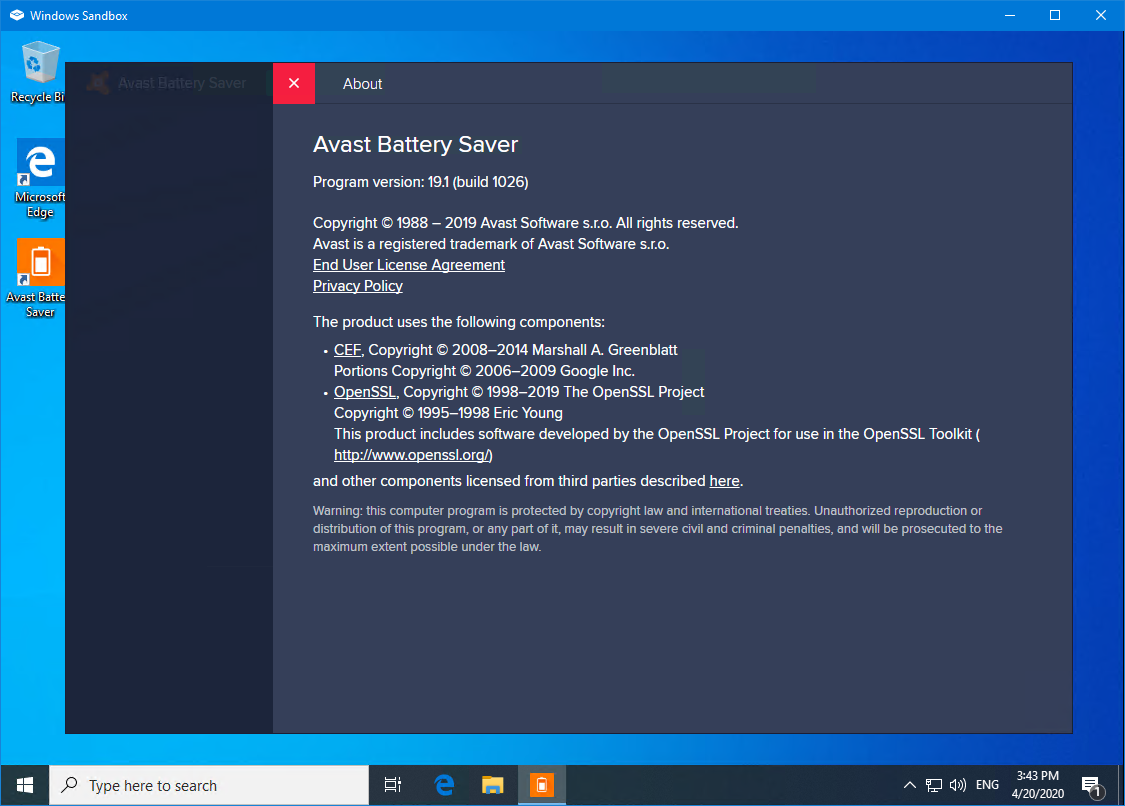
Task: Select the Avast Battery Saver desktop shortcut
Action: (37, 278)
